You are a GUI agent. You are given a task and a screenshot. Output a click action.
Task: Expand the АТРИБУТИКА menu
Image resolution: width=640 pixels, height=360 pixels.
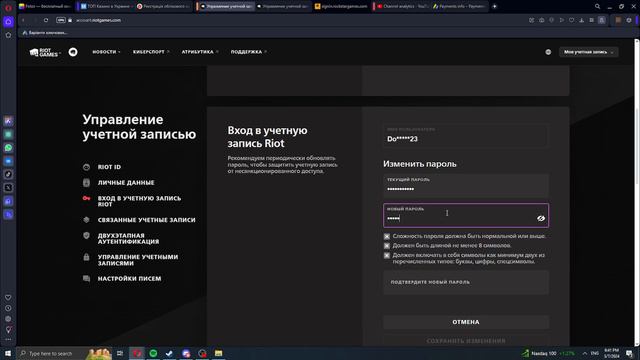200,52
